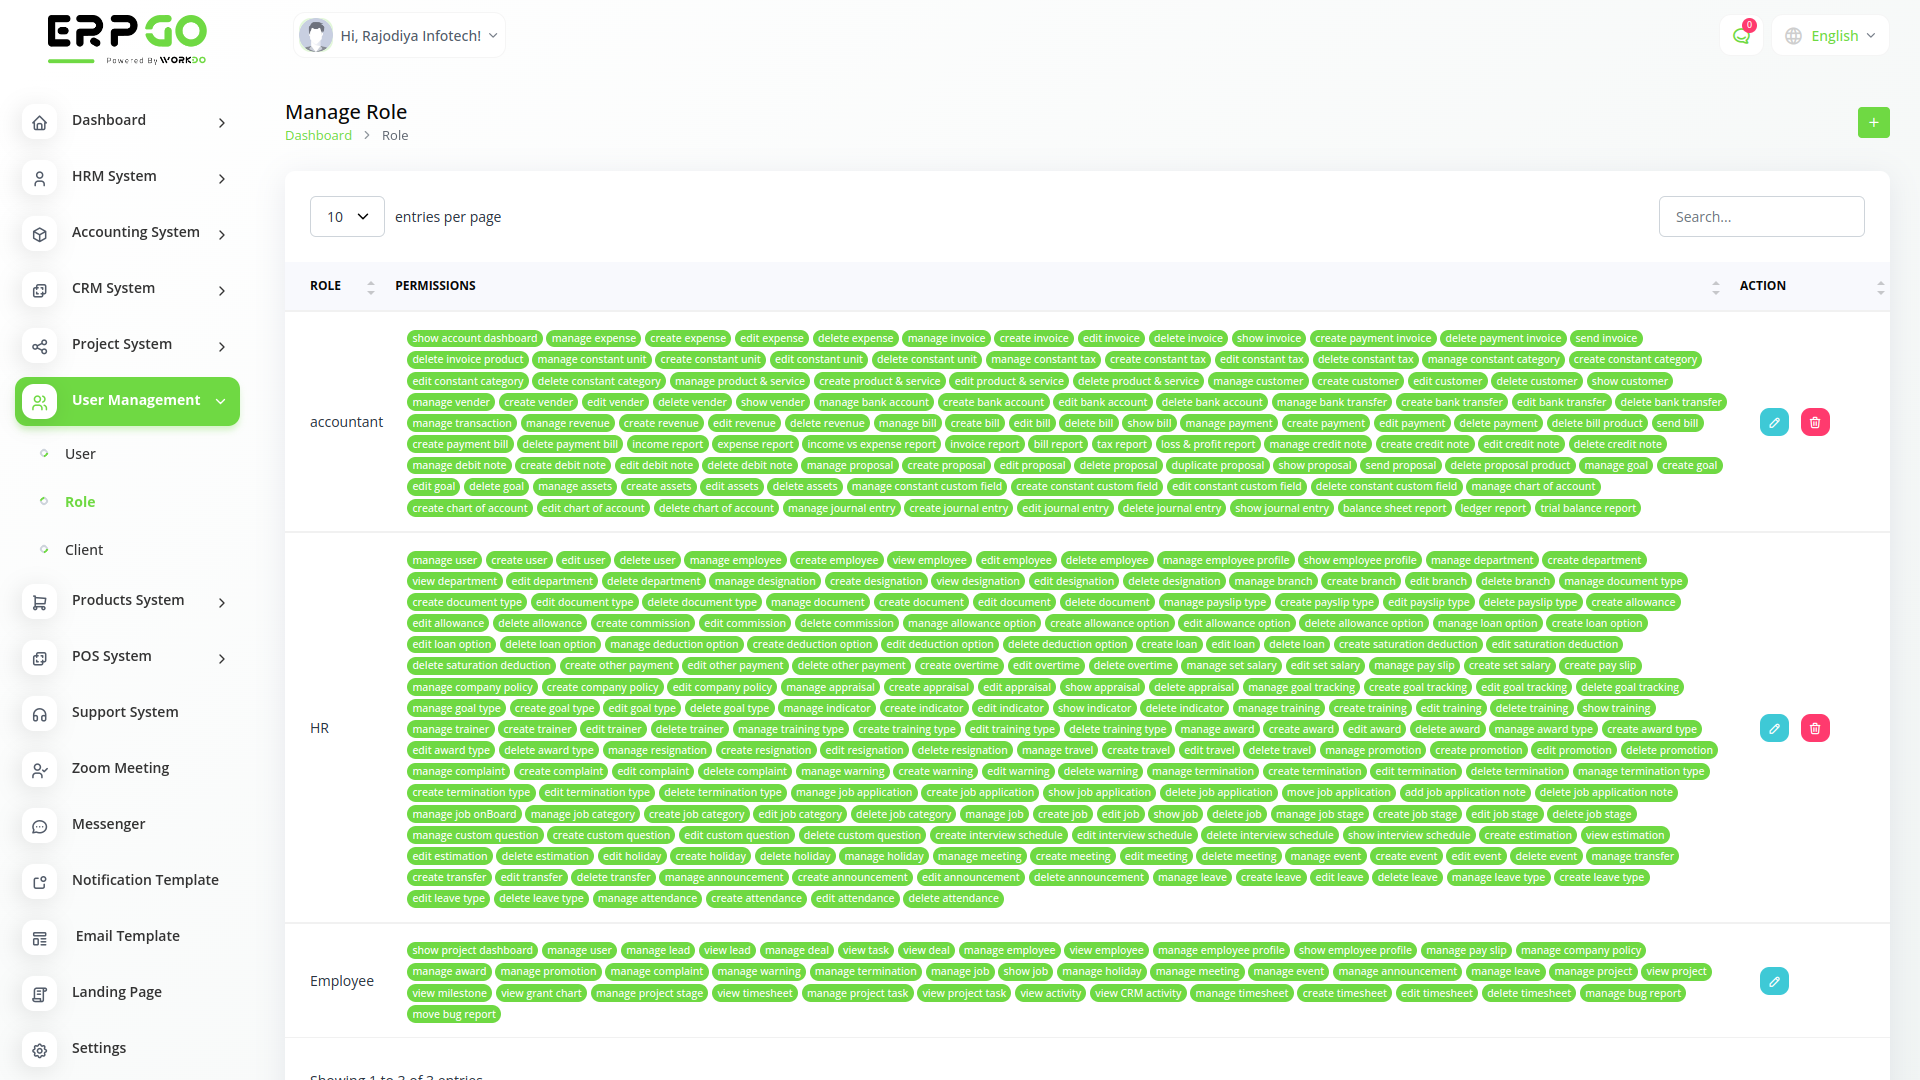The height and width of the screenshot is (1080, 1920).
Task: Click the Support System headset icon
Action: pyautogui.click(x=40, y=714)
